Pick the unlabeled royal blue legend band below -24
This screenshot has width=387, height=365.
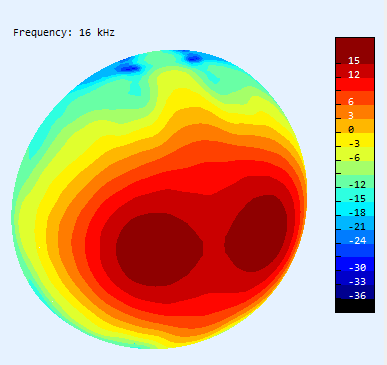point(355,250)
